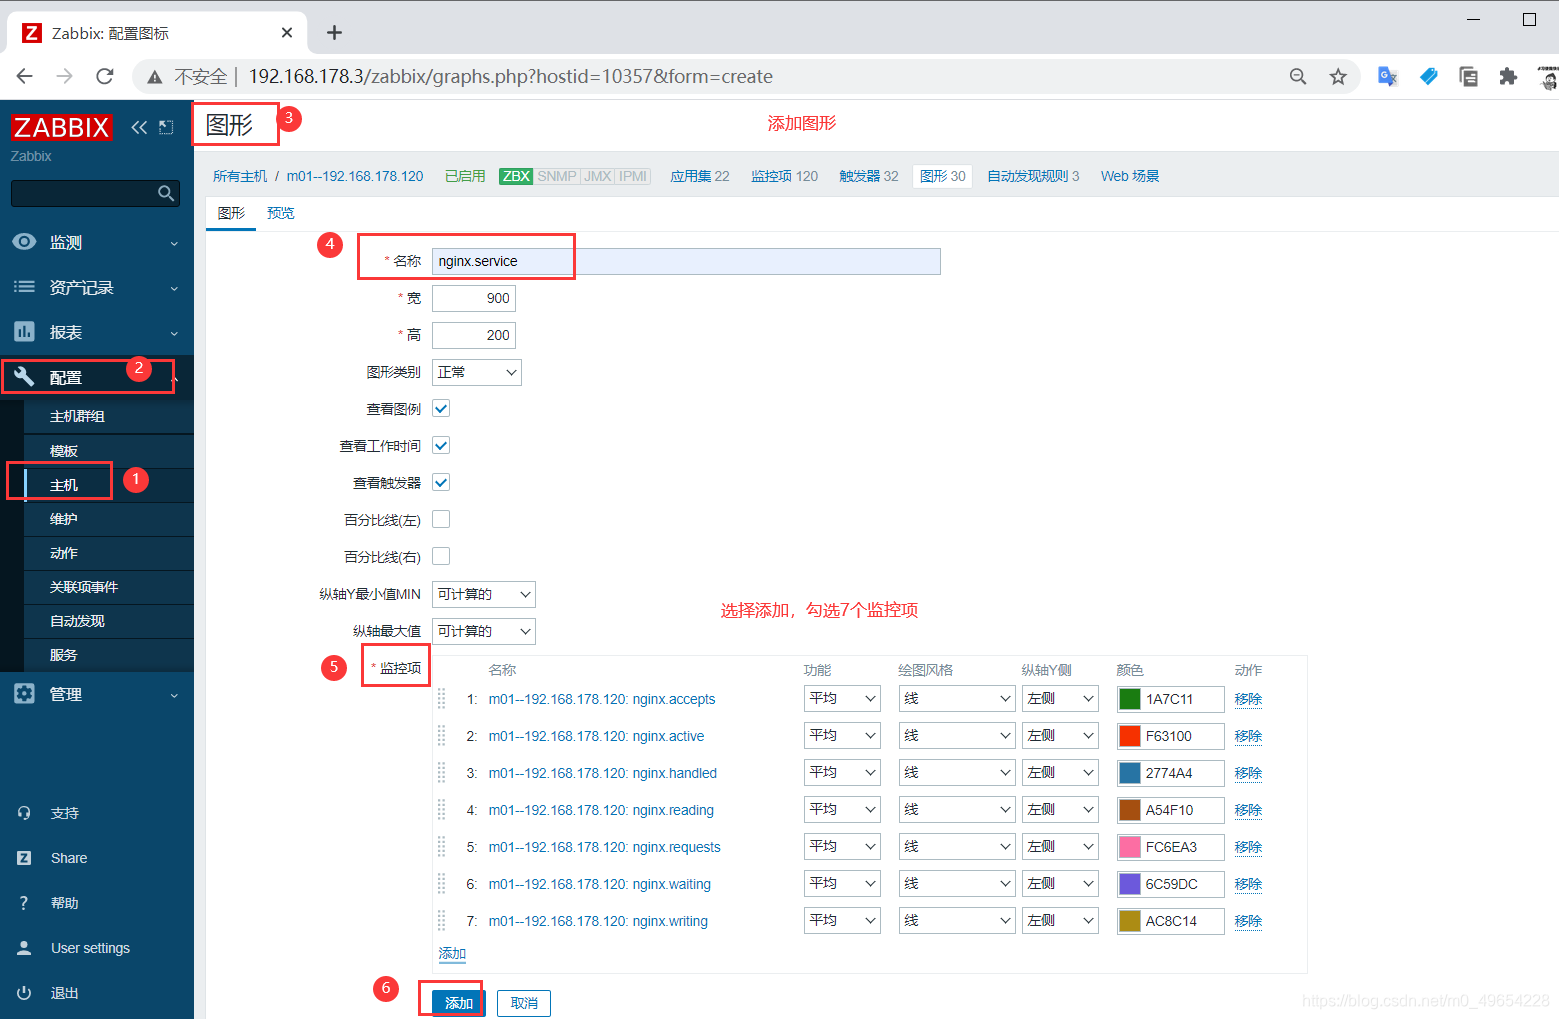Open the browser zoom magnifier icon
Image resolution: width=1559 pixels, height=1019 pixels.
coord(1298,76)
